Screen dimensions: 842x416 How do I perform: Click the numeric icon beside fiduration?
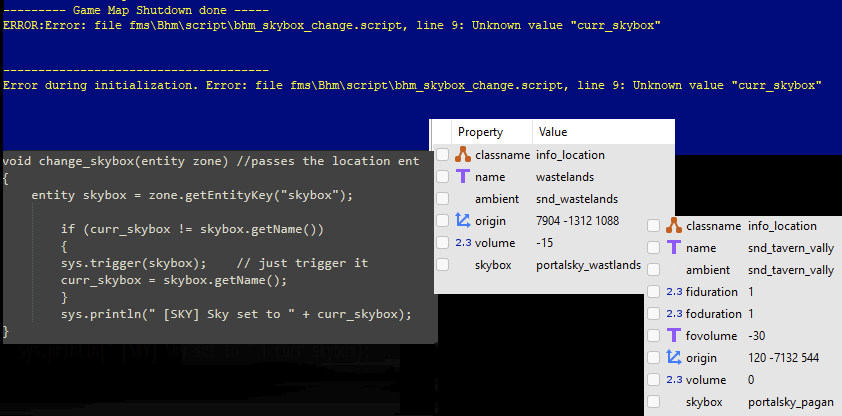coord(674,292)
